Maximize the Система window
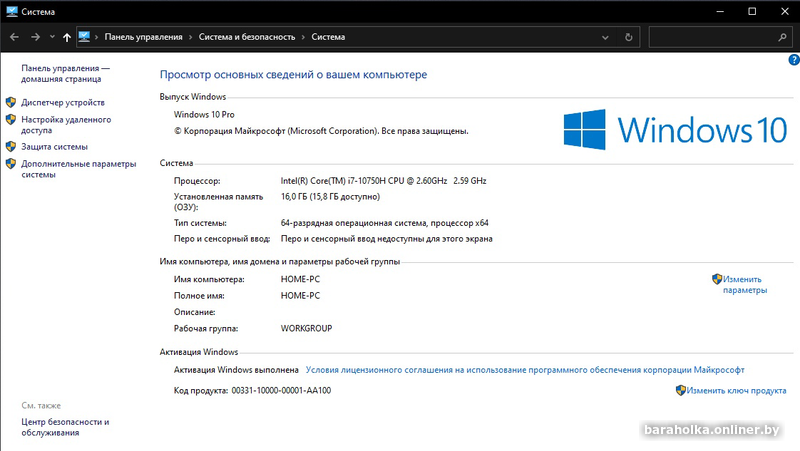Viewport: 800px width, 451px height. (752, 11)
